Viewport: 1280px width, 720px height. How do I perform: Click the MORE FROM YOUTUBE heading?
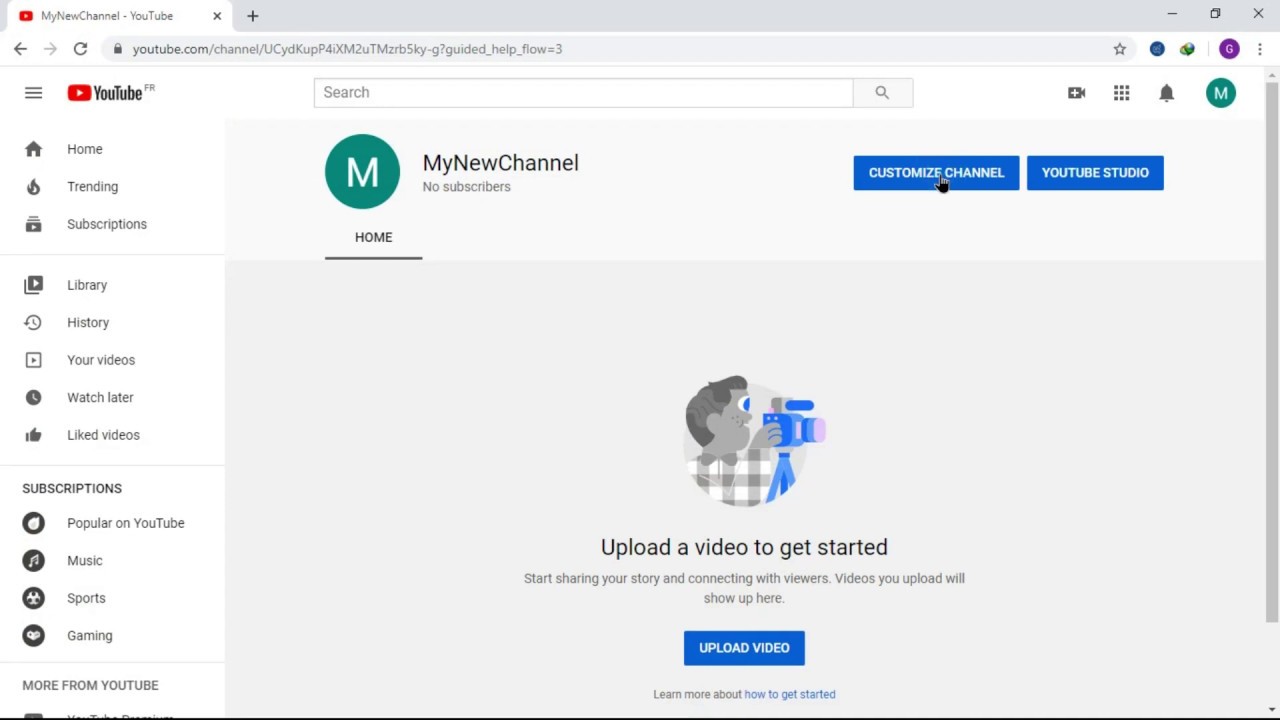[90, 685]
